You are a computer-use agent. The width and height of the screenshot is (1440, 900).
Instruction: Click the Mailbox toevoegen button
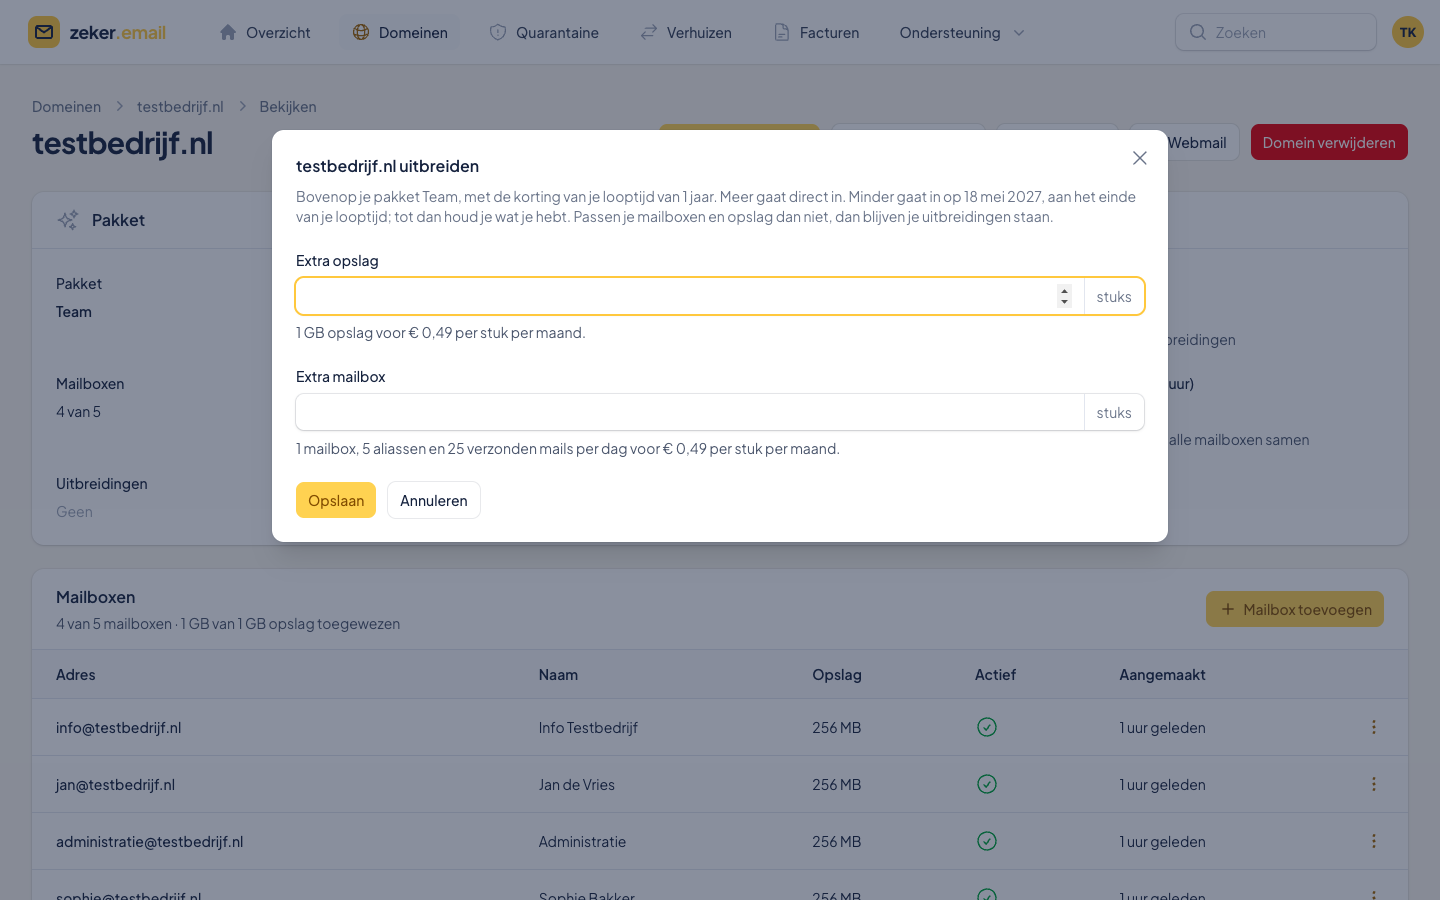(x=1295, y=609)
